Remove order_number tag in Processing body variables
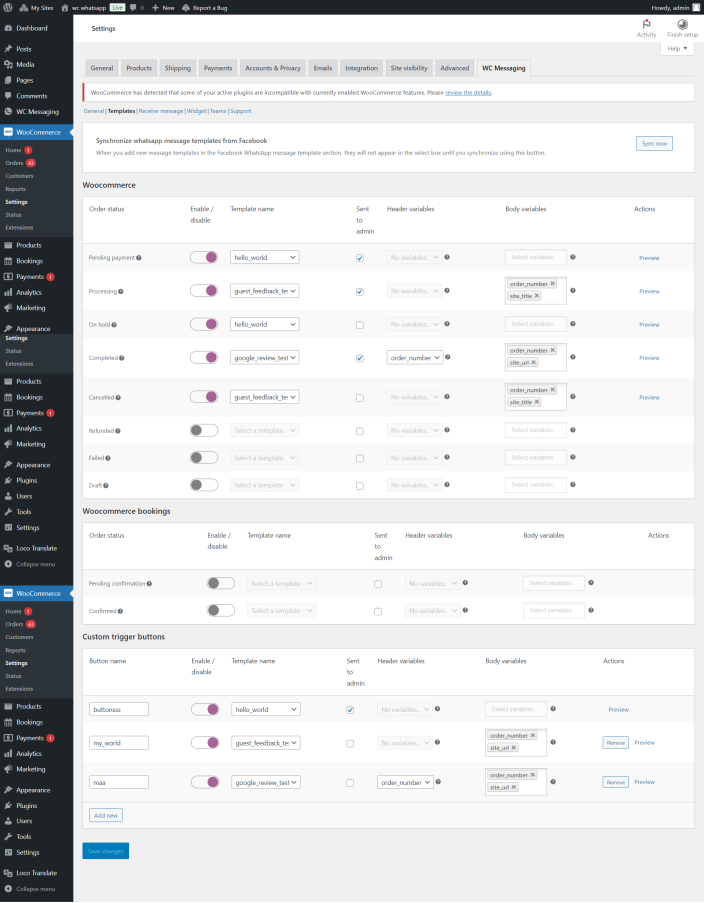 pyautogui.click(x=552, y=284)
